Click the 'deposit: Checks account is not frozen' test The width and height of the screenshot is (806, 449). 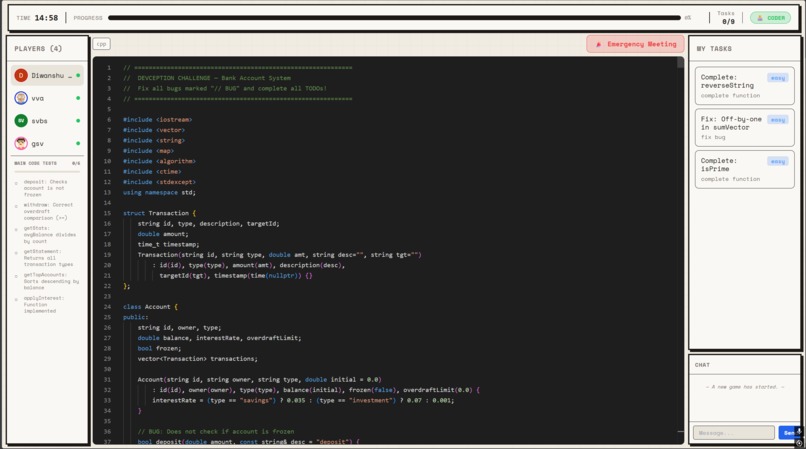pos(46,188)
